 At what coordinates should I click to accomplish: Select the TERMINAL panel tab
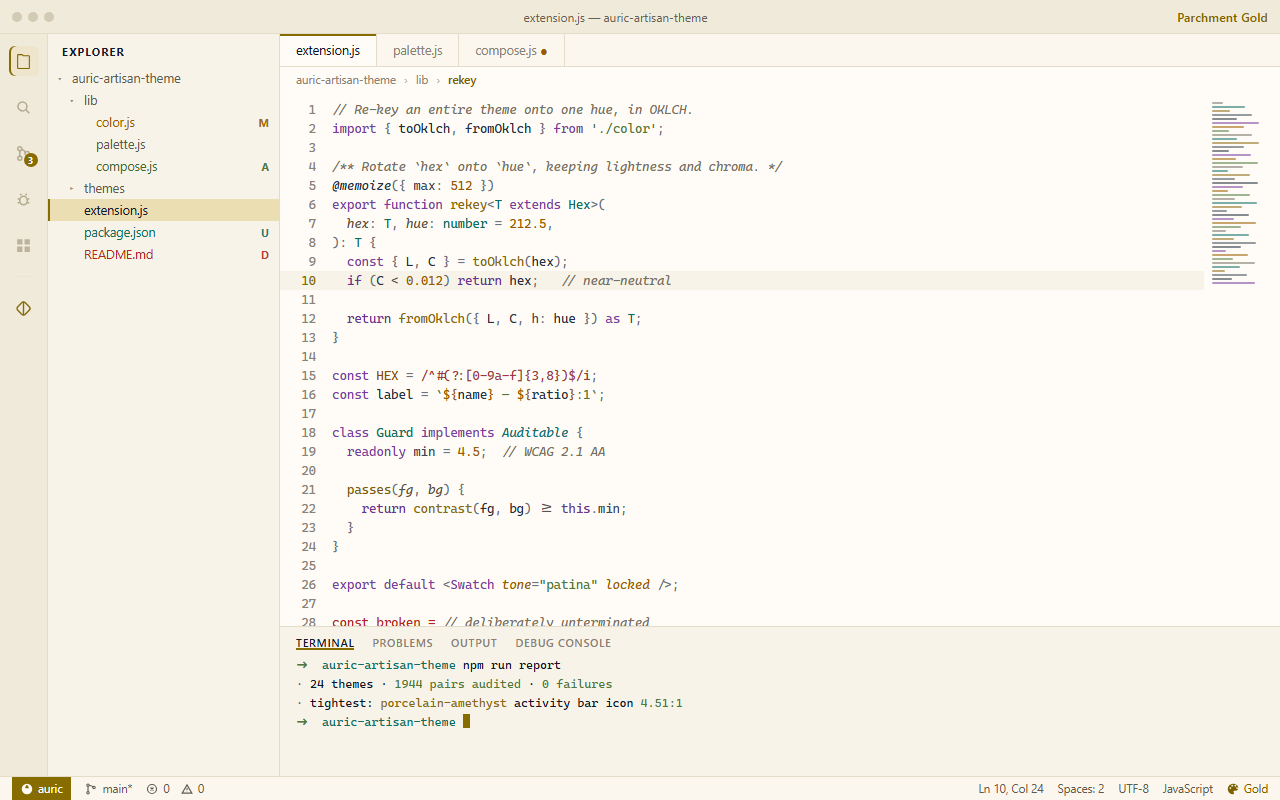point(325,643)
